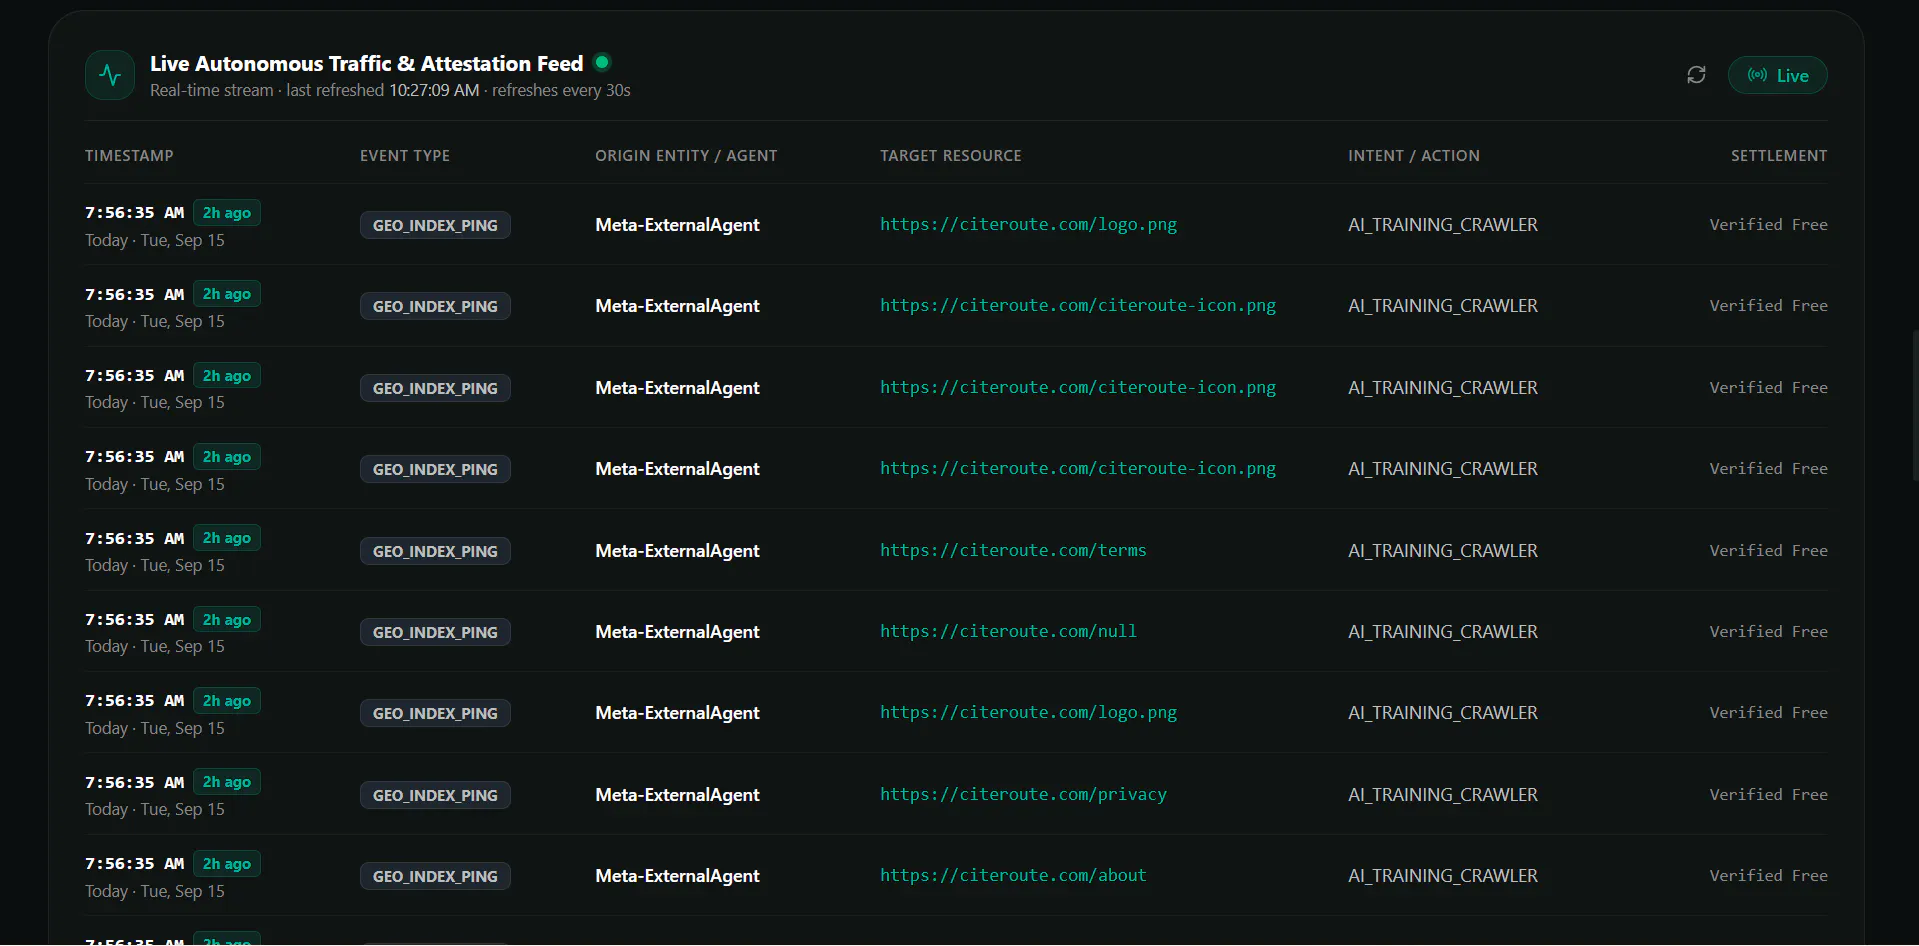Open the citeroute.com/about link

(x=1013, y=875)
